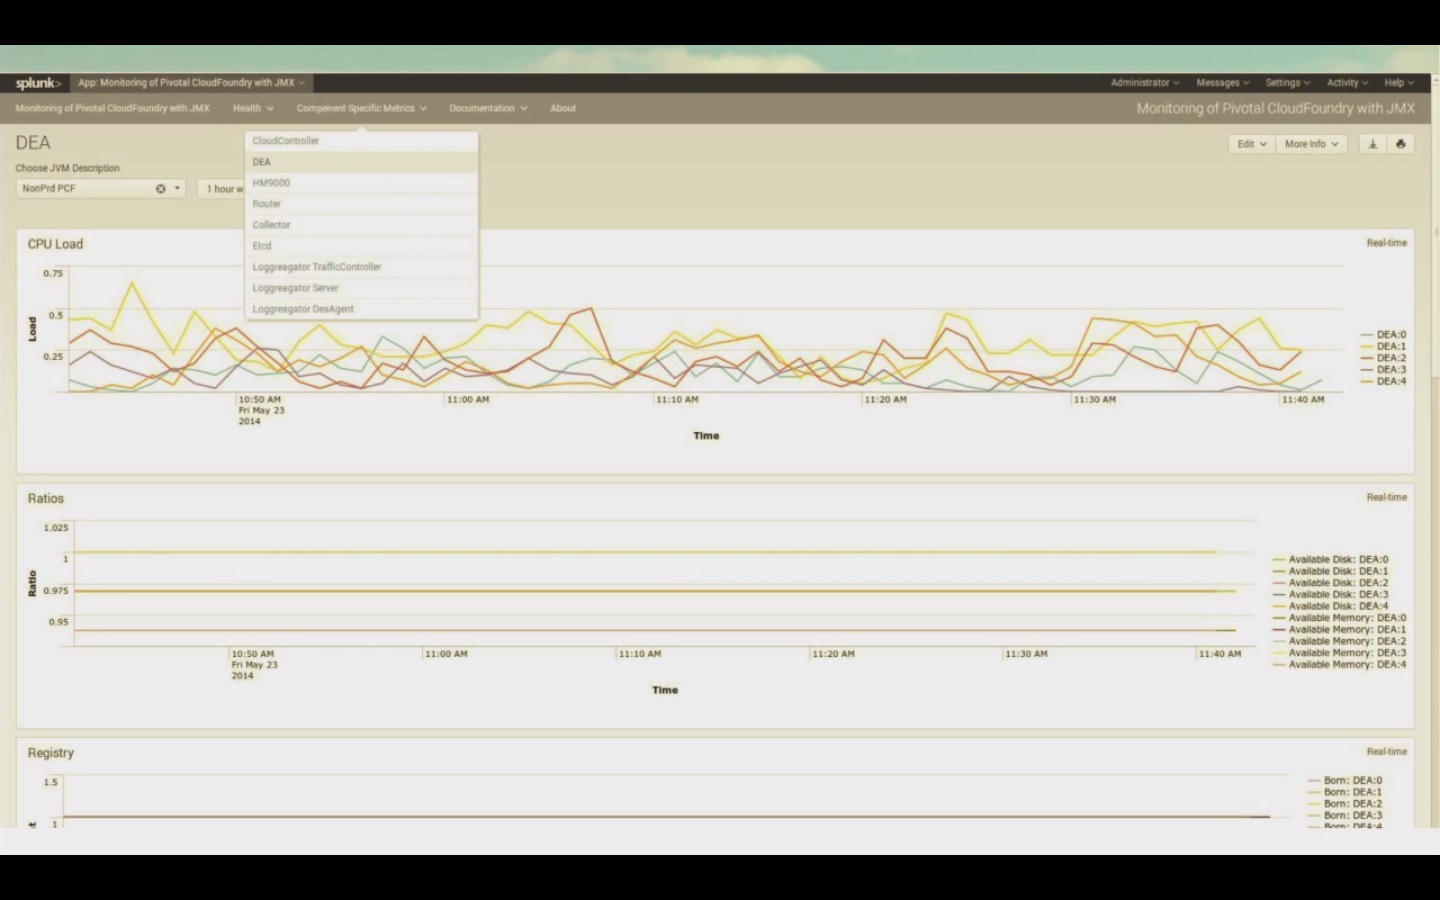Open the Edit dropdown button
The width and height of the screenshot is (1440, 900).
click(1252, 144)
